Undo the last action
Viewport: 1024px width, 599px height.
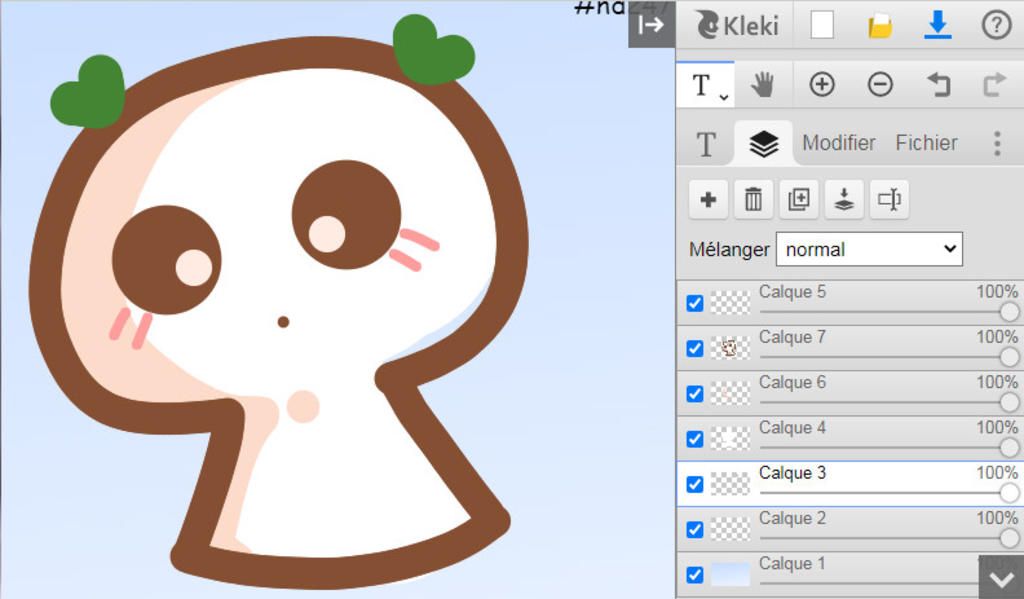(x=938, y=85)
